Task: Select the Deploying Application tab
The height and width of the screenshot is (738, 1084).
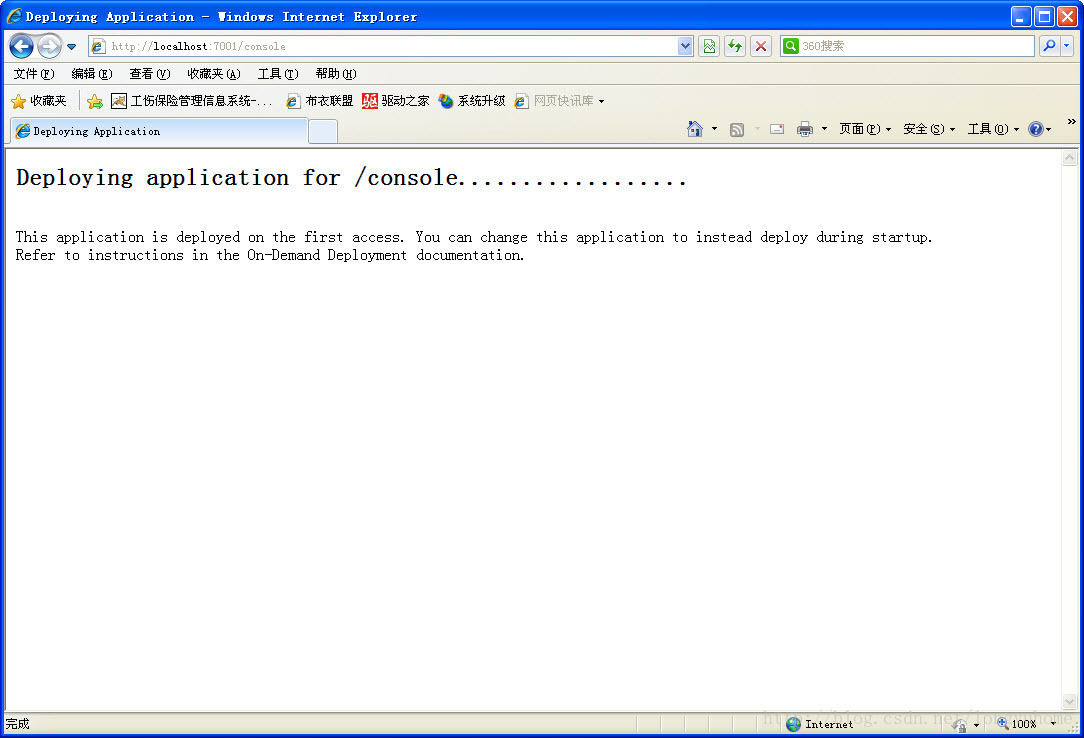Action: coord(158,131)
